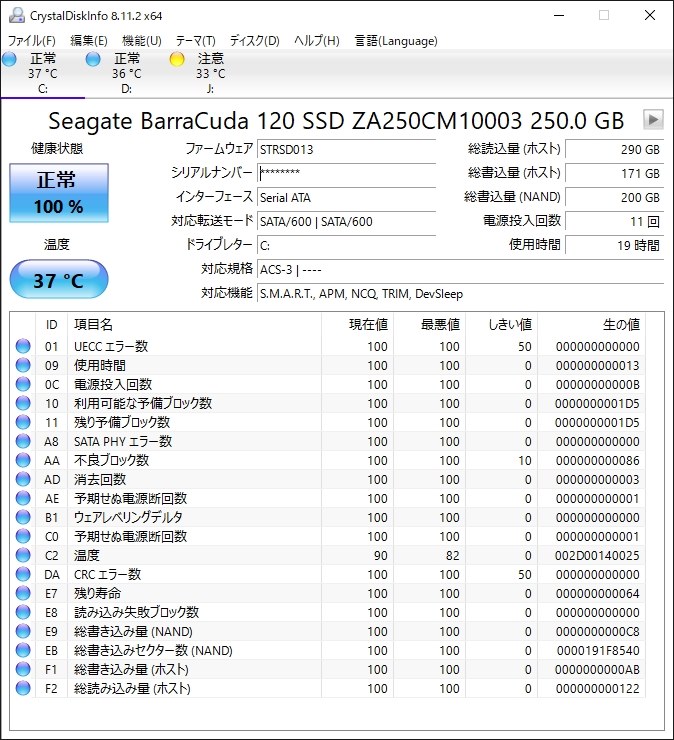Click the blue status orb for D:

click(x=93, y=59)
